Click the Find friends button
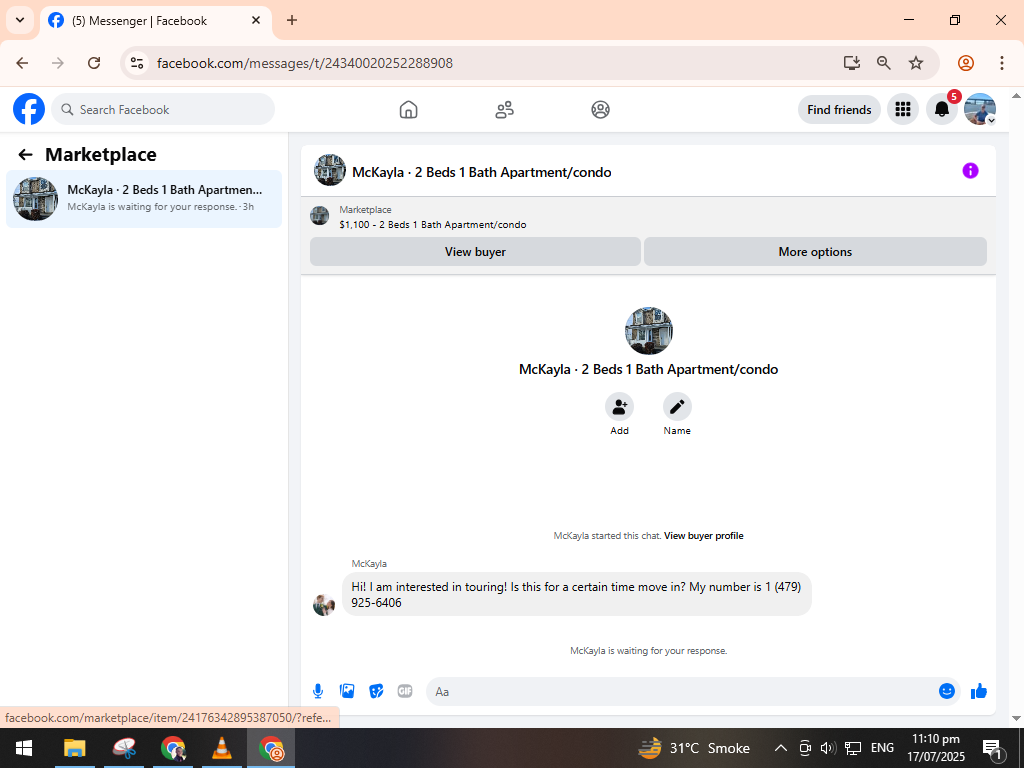This screenshot has width=1024, height=768. tap(839, 110)
